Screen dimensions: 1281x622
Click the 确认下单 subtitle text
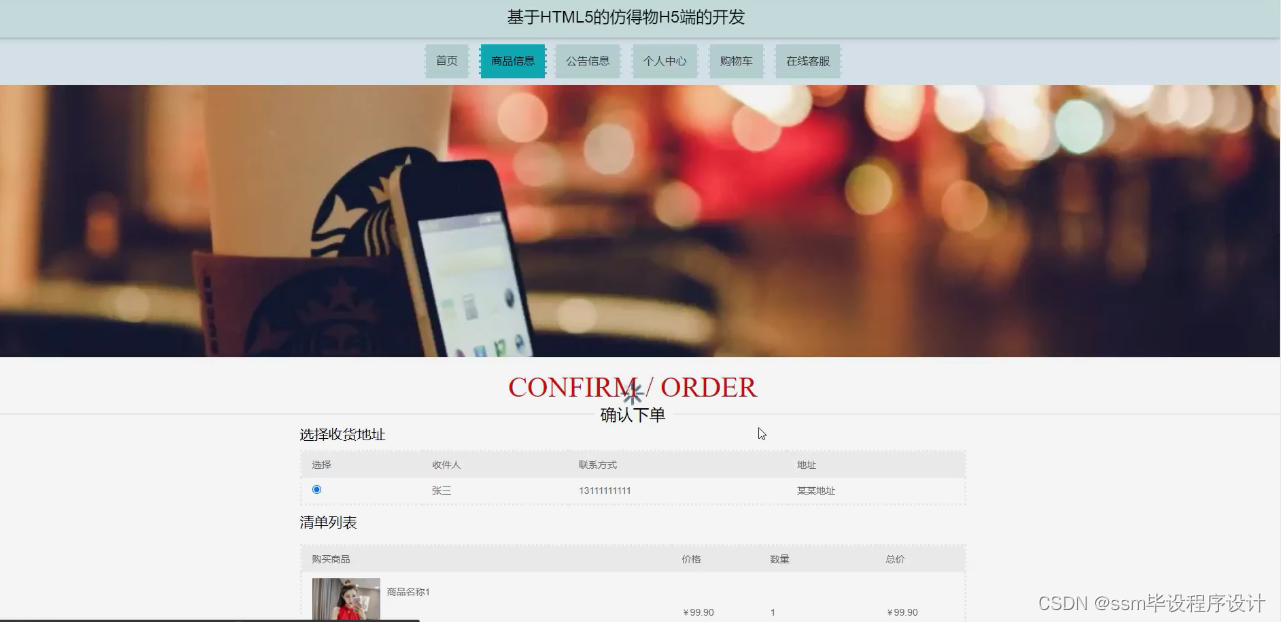(632, 414)
